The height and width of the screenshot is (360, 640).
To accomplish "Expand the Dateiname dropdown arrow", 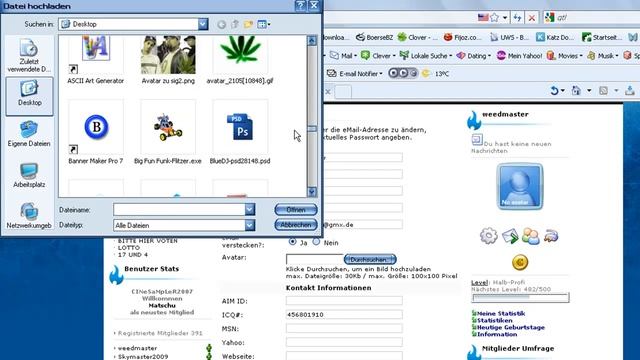I will coord(250,209).
